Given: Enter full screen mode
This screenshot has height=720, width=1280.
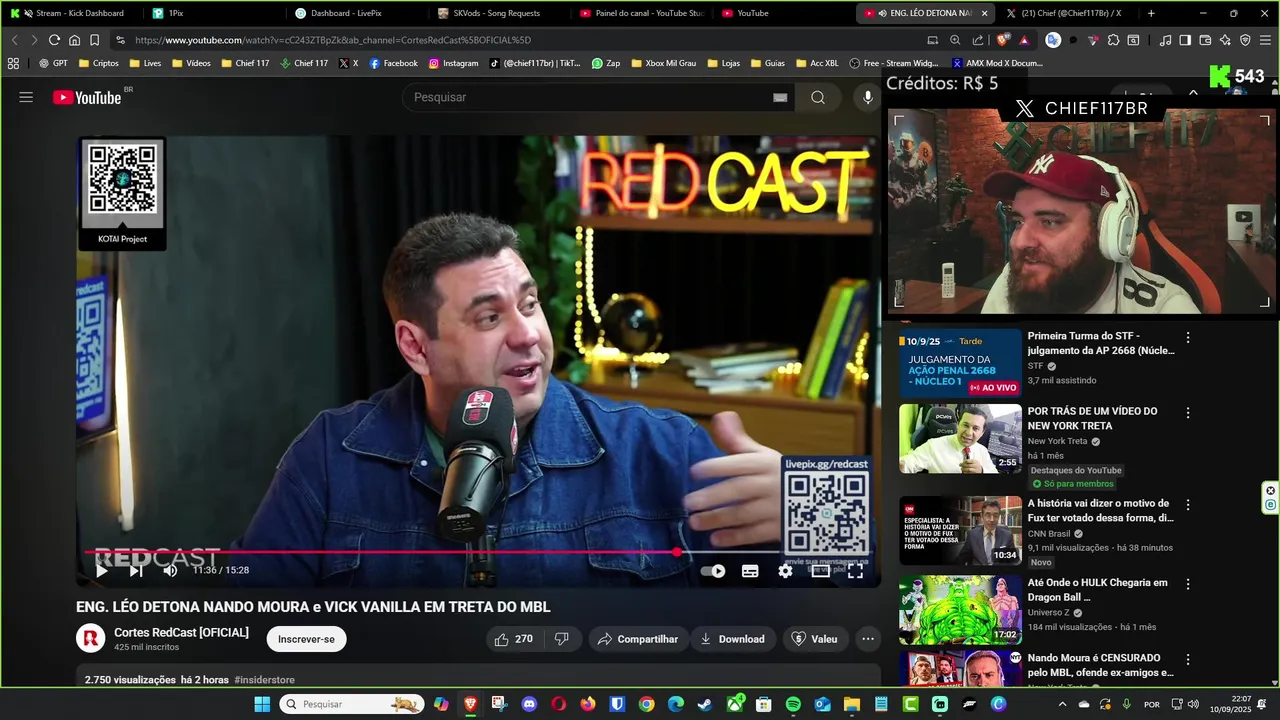Looking at the screenshot, I should (855, 571).
